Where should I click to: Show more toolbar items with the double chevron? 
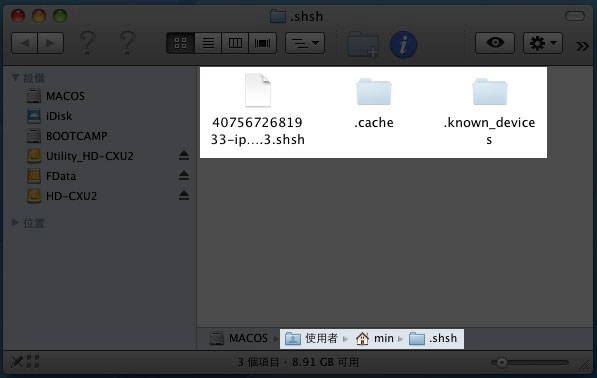coord(582,46)
